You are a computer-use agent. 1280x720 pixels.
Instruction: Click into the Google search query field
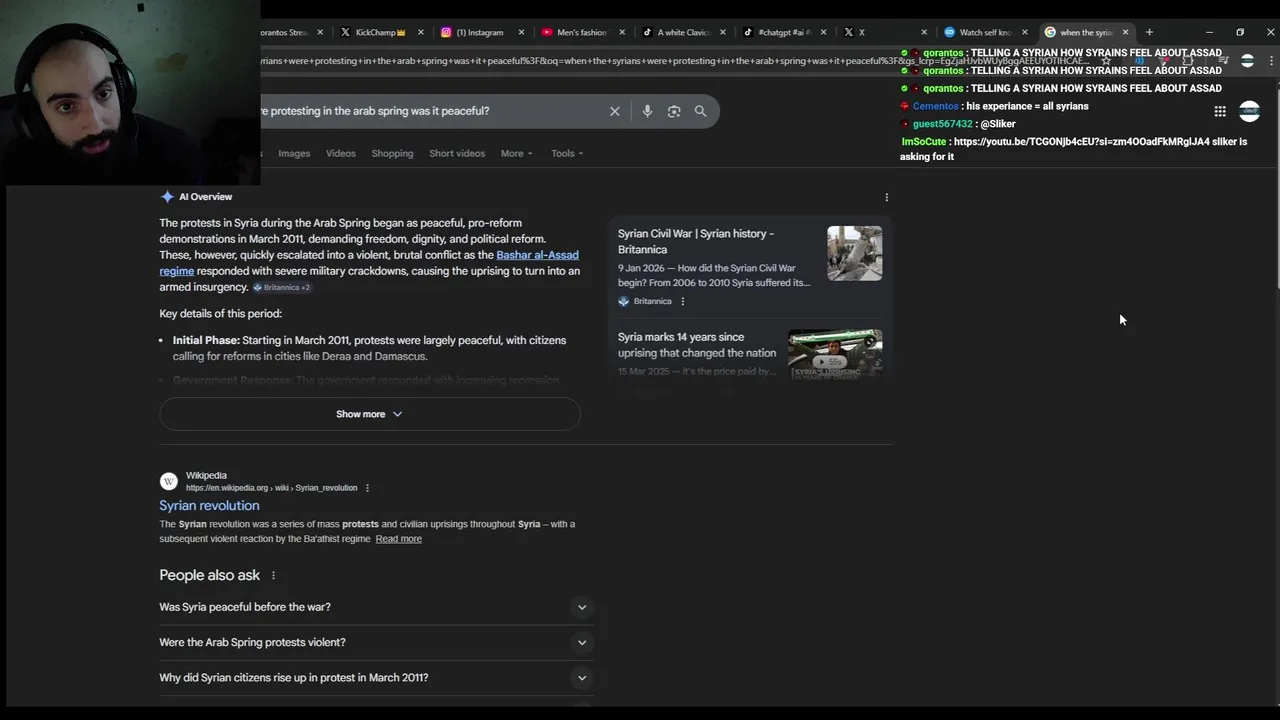click(x=430, y=111)
